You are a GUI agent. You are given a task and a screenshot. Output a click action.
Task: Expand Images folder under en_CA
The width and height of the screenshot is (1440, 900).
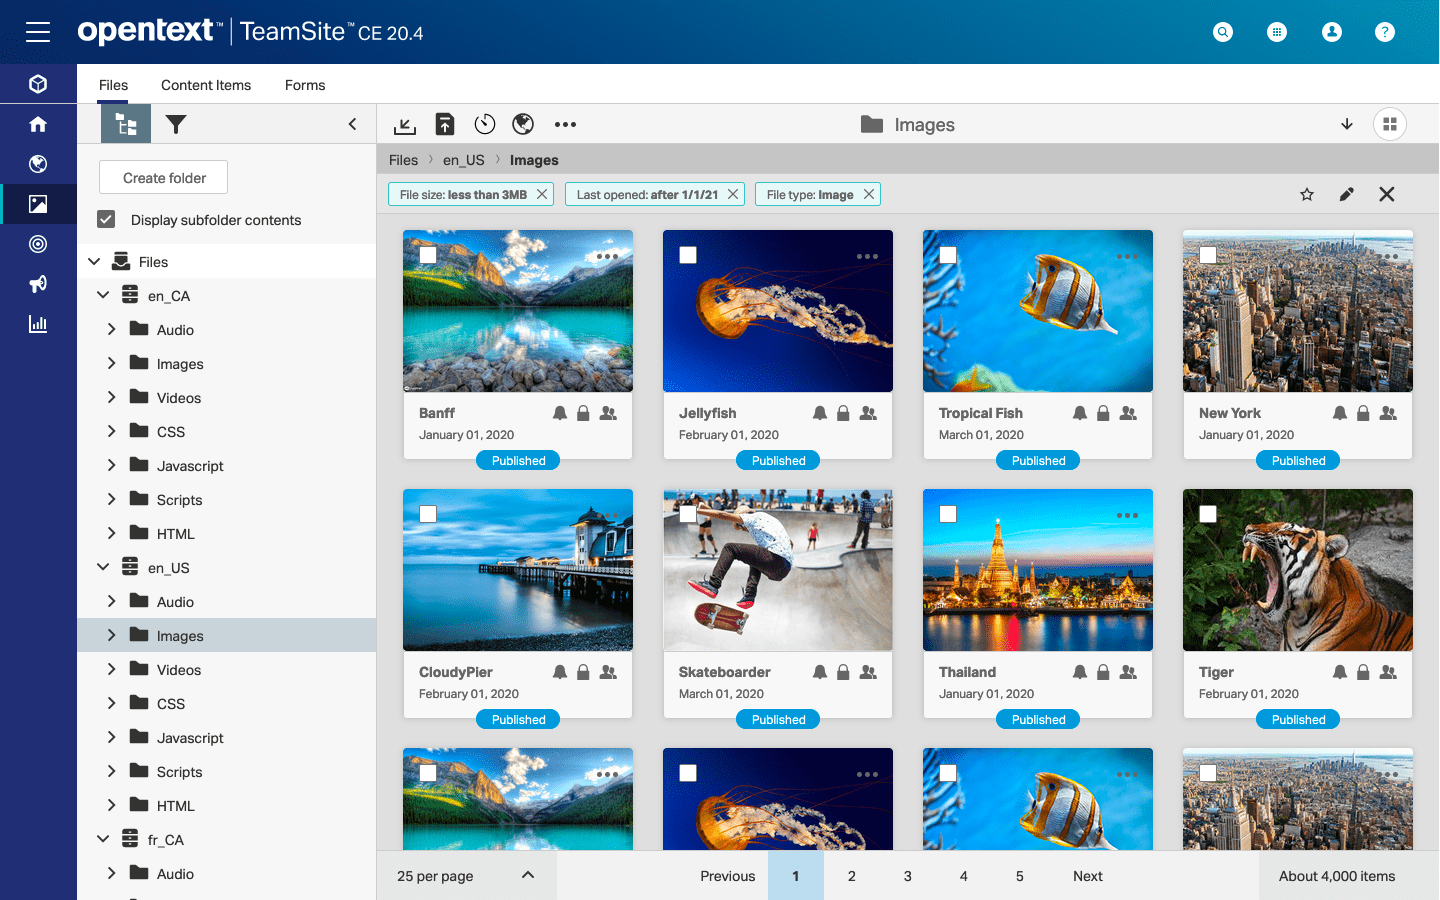tap(111, 363)
